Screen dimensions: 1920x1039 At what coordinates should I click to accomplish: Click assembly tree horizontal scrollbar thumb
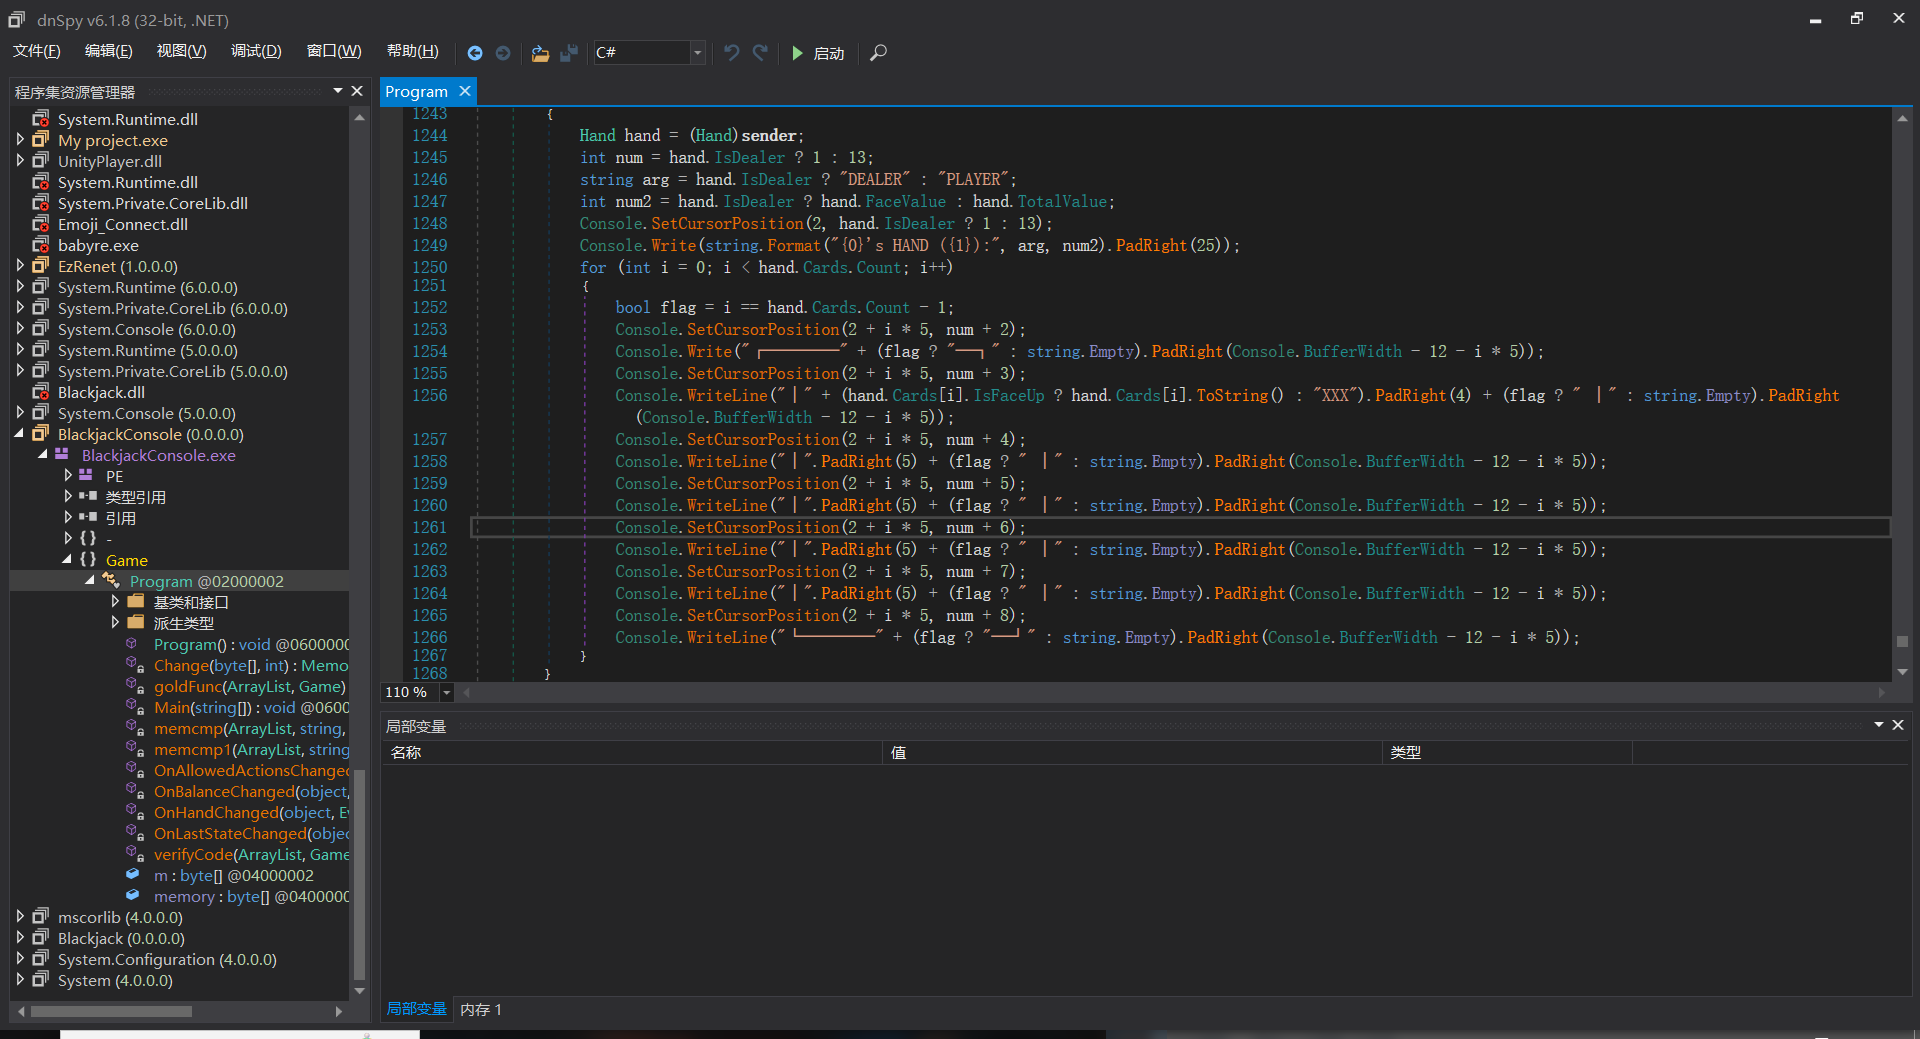(x=111, y=1011)
